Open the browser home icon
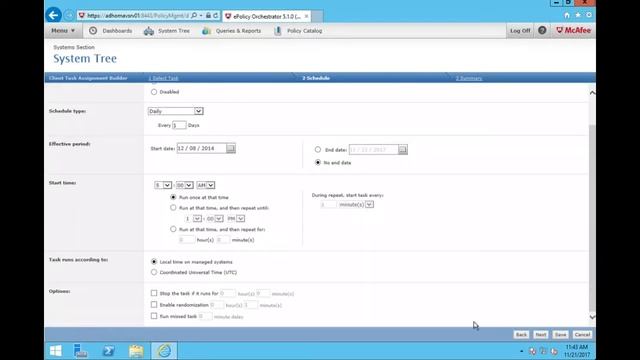The width and height of the screenshot is (640, 360). pyautogui.click(x=567, y=15)
